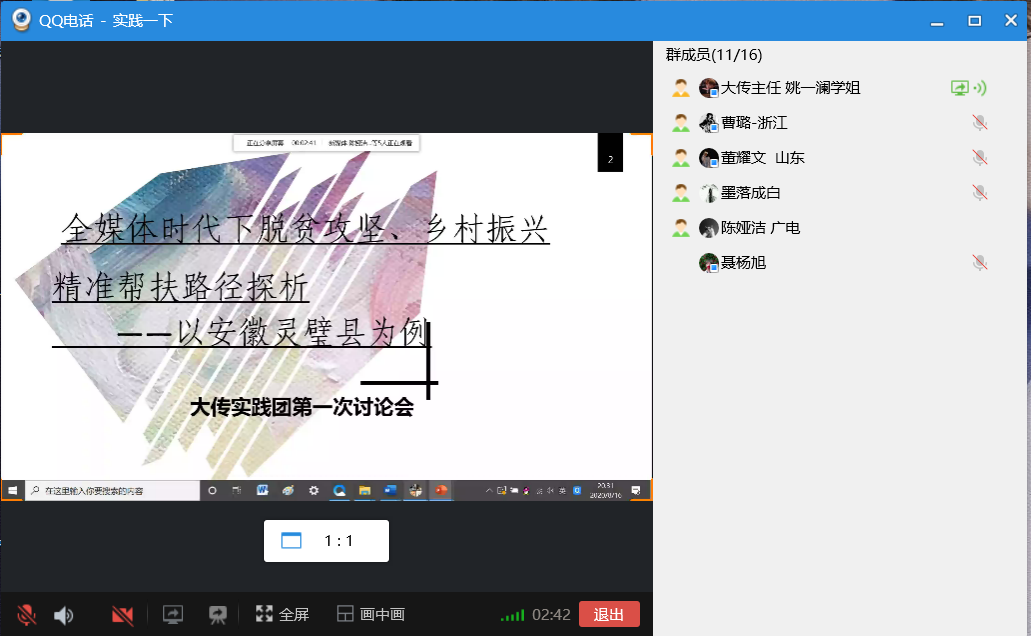Image resolution: width=1031 pixels, height=636 pixels.
Task: Click the 1:1 zoom ratio control
Action: pos(326,541)
